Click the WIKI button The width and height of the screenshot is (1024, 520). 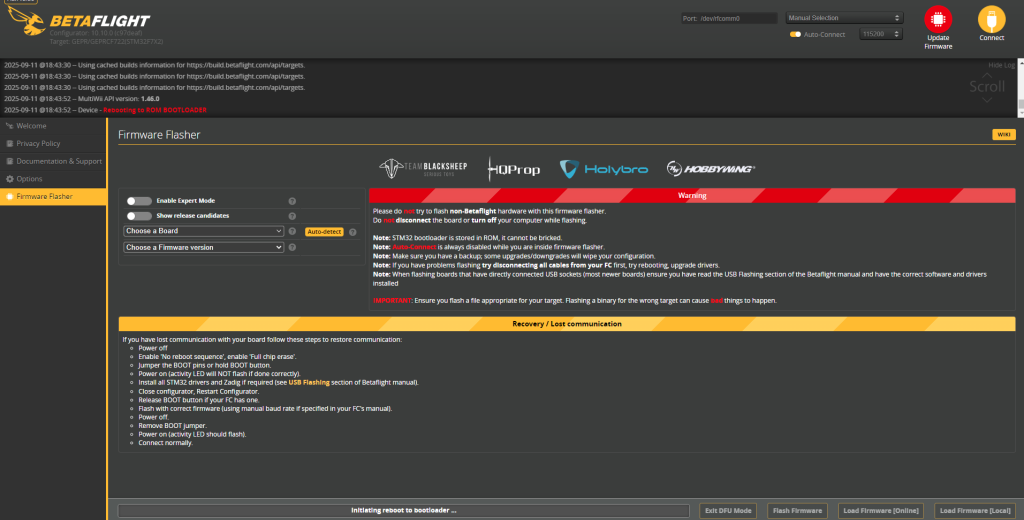coord(1004,135)
